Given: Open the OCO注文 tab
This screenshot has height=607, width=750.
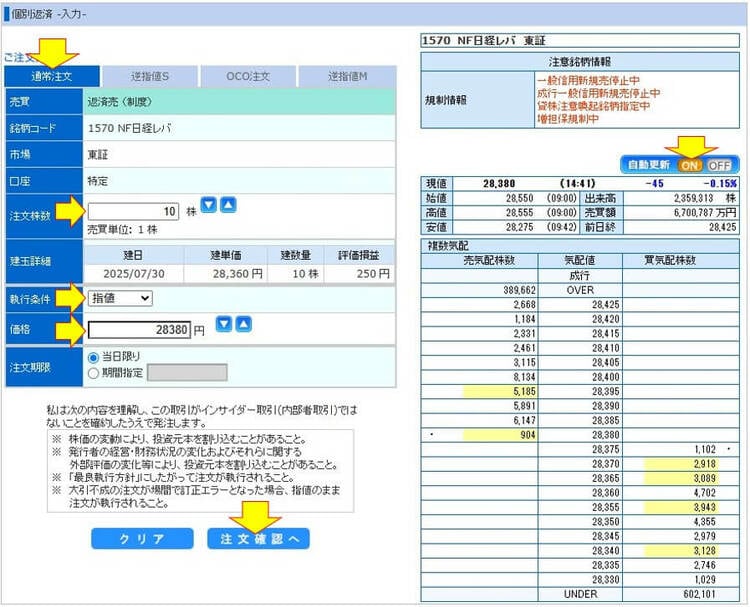Looking at the screenshot, I should (248, 77).
